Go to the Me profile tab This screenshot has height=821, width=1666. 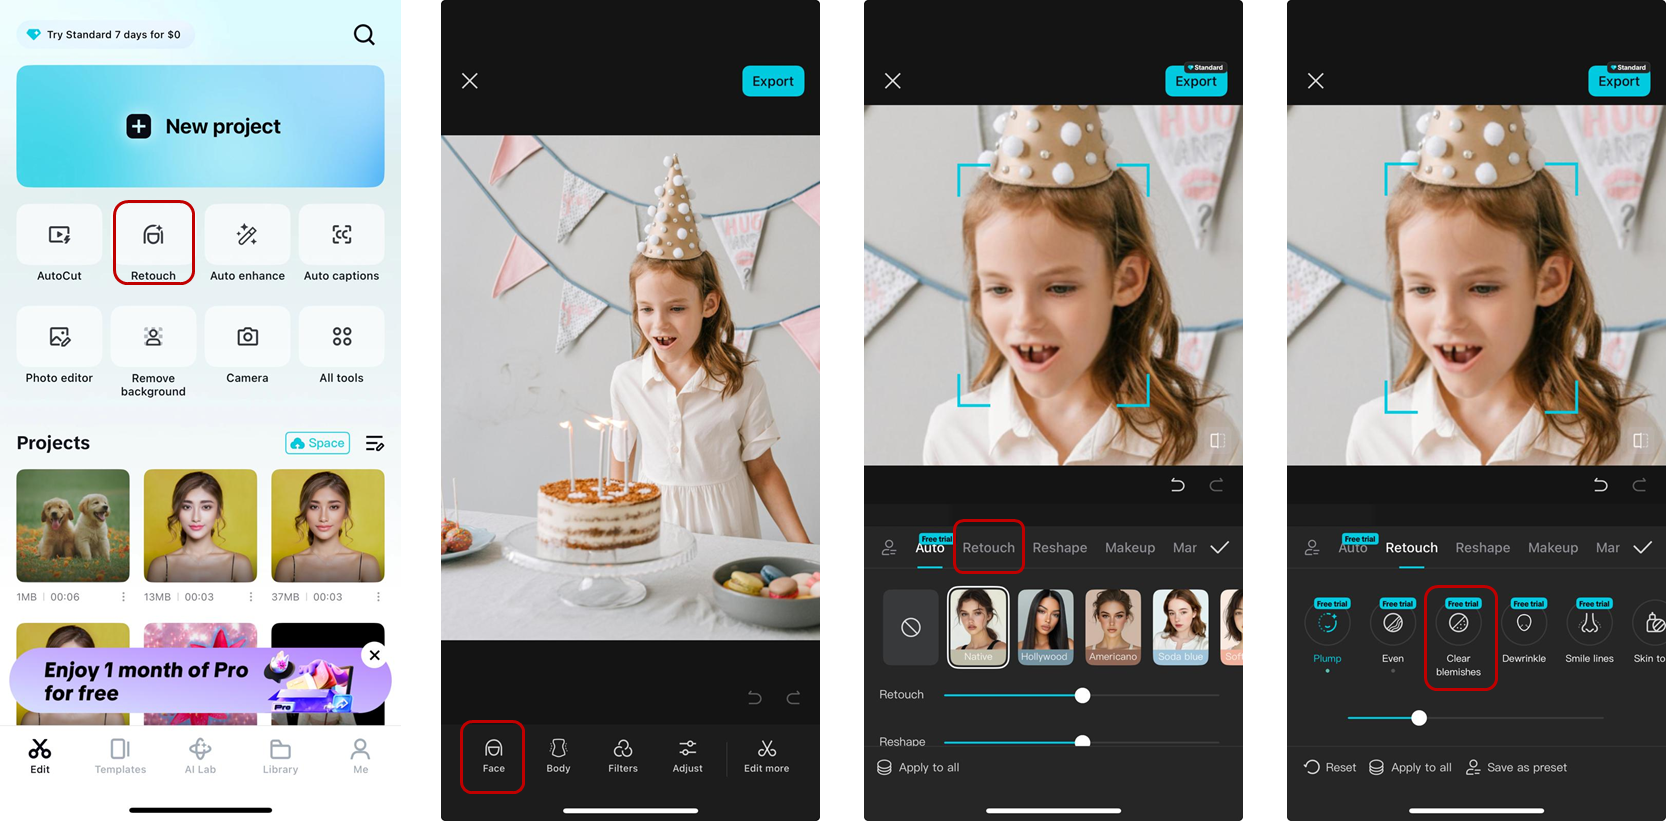[x=360, y=756]
